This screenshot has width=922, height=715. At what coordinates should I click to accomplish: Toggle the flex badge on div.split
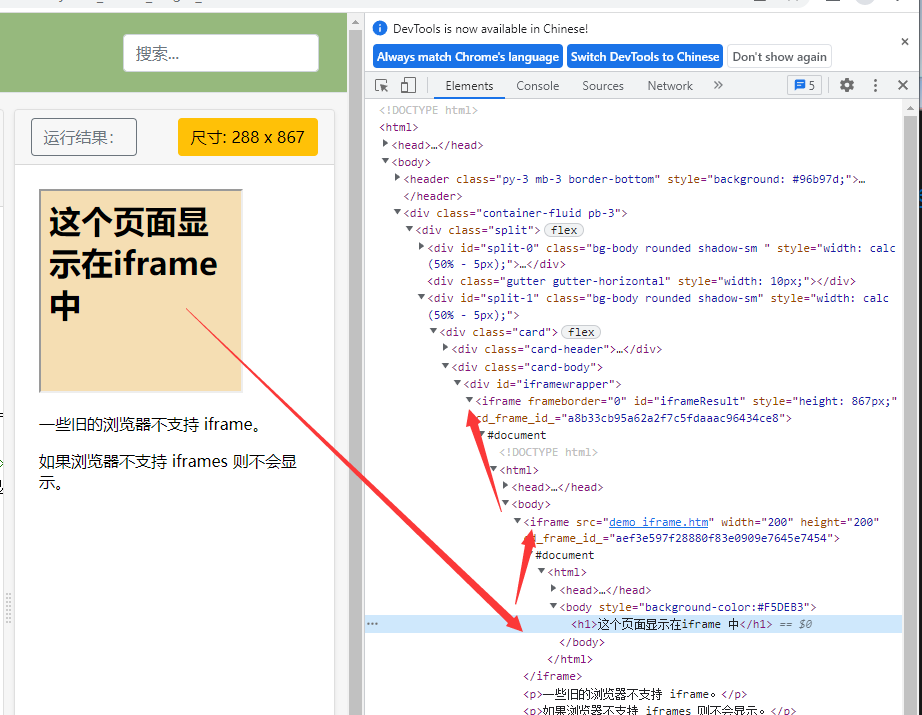click(563, 230)
